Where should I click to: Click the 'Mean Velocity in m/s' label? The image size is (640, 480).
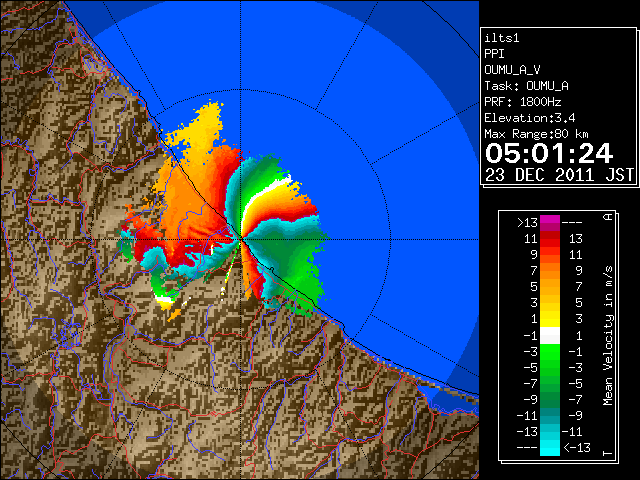pyautogui.click(x=608, y=336)
